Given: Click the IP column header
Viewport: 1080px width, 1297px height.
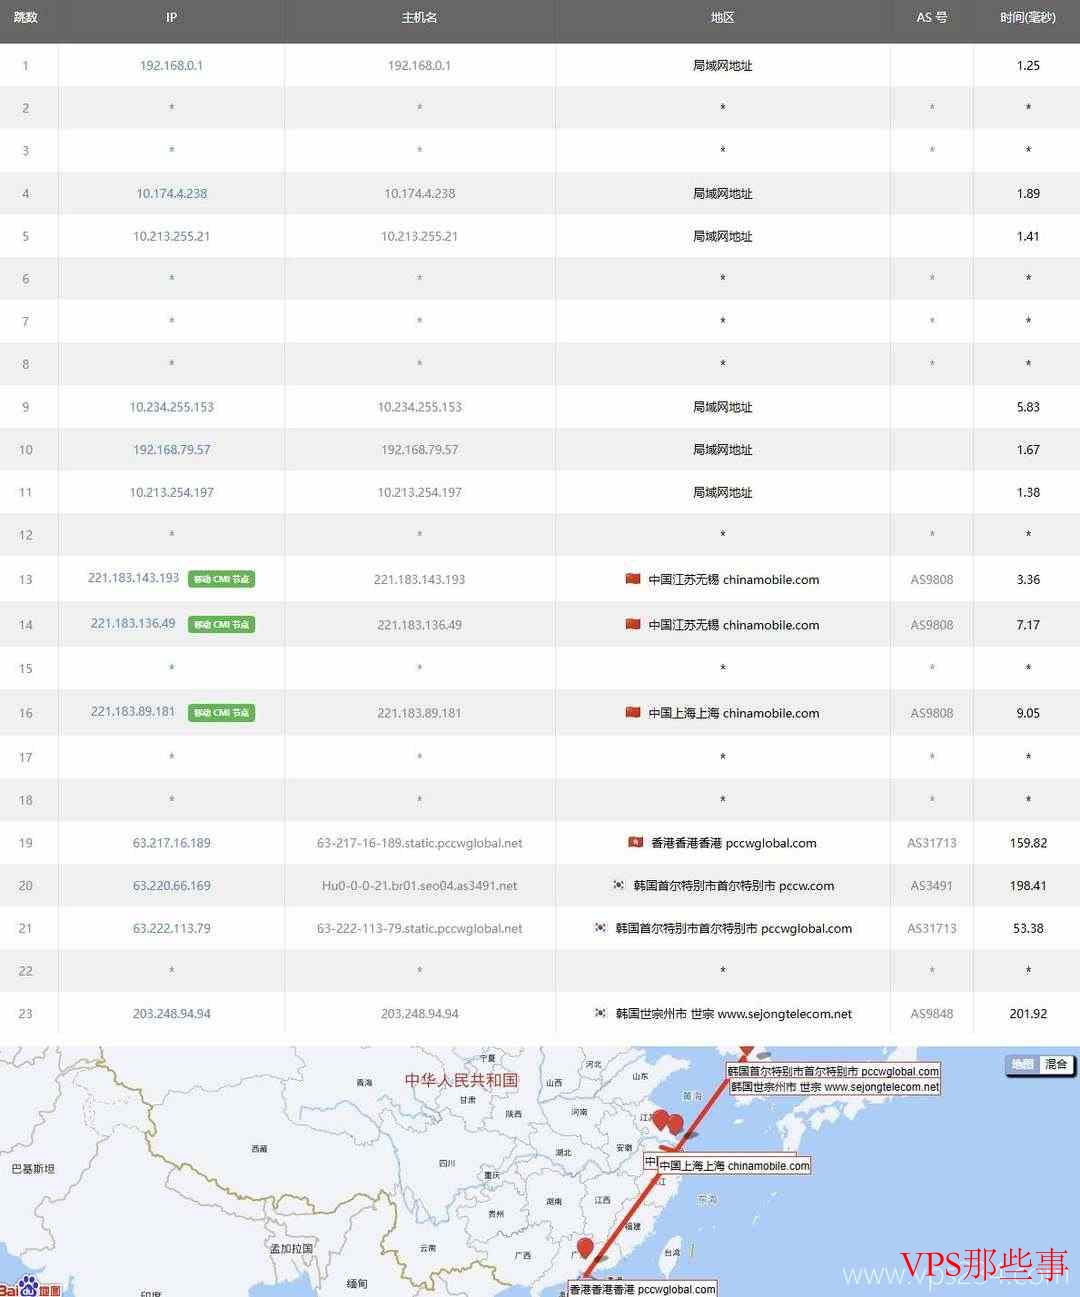Looking at the screenshot, I should (171, 18).
